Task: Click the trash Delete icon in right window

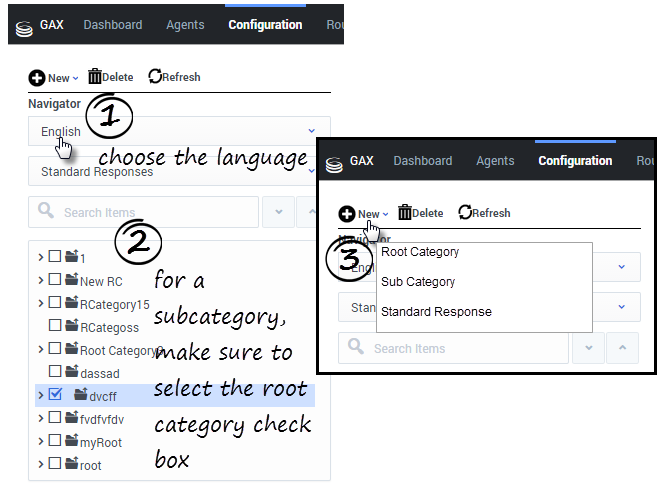Action: click(x=405, y=212)
